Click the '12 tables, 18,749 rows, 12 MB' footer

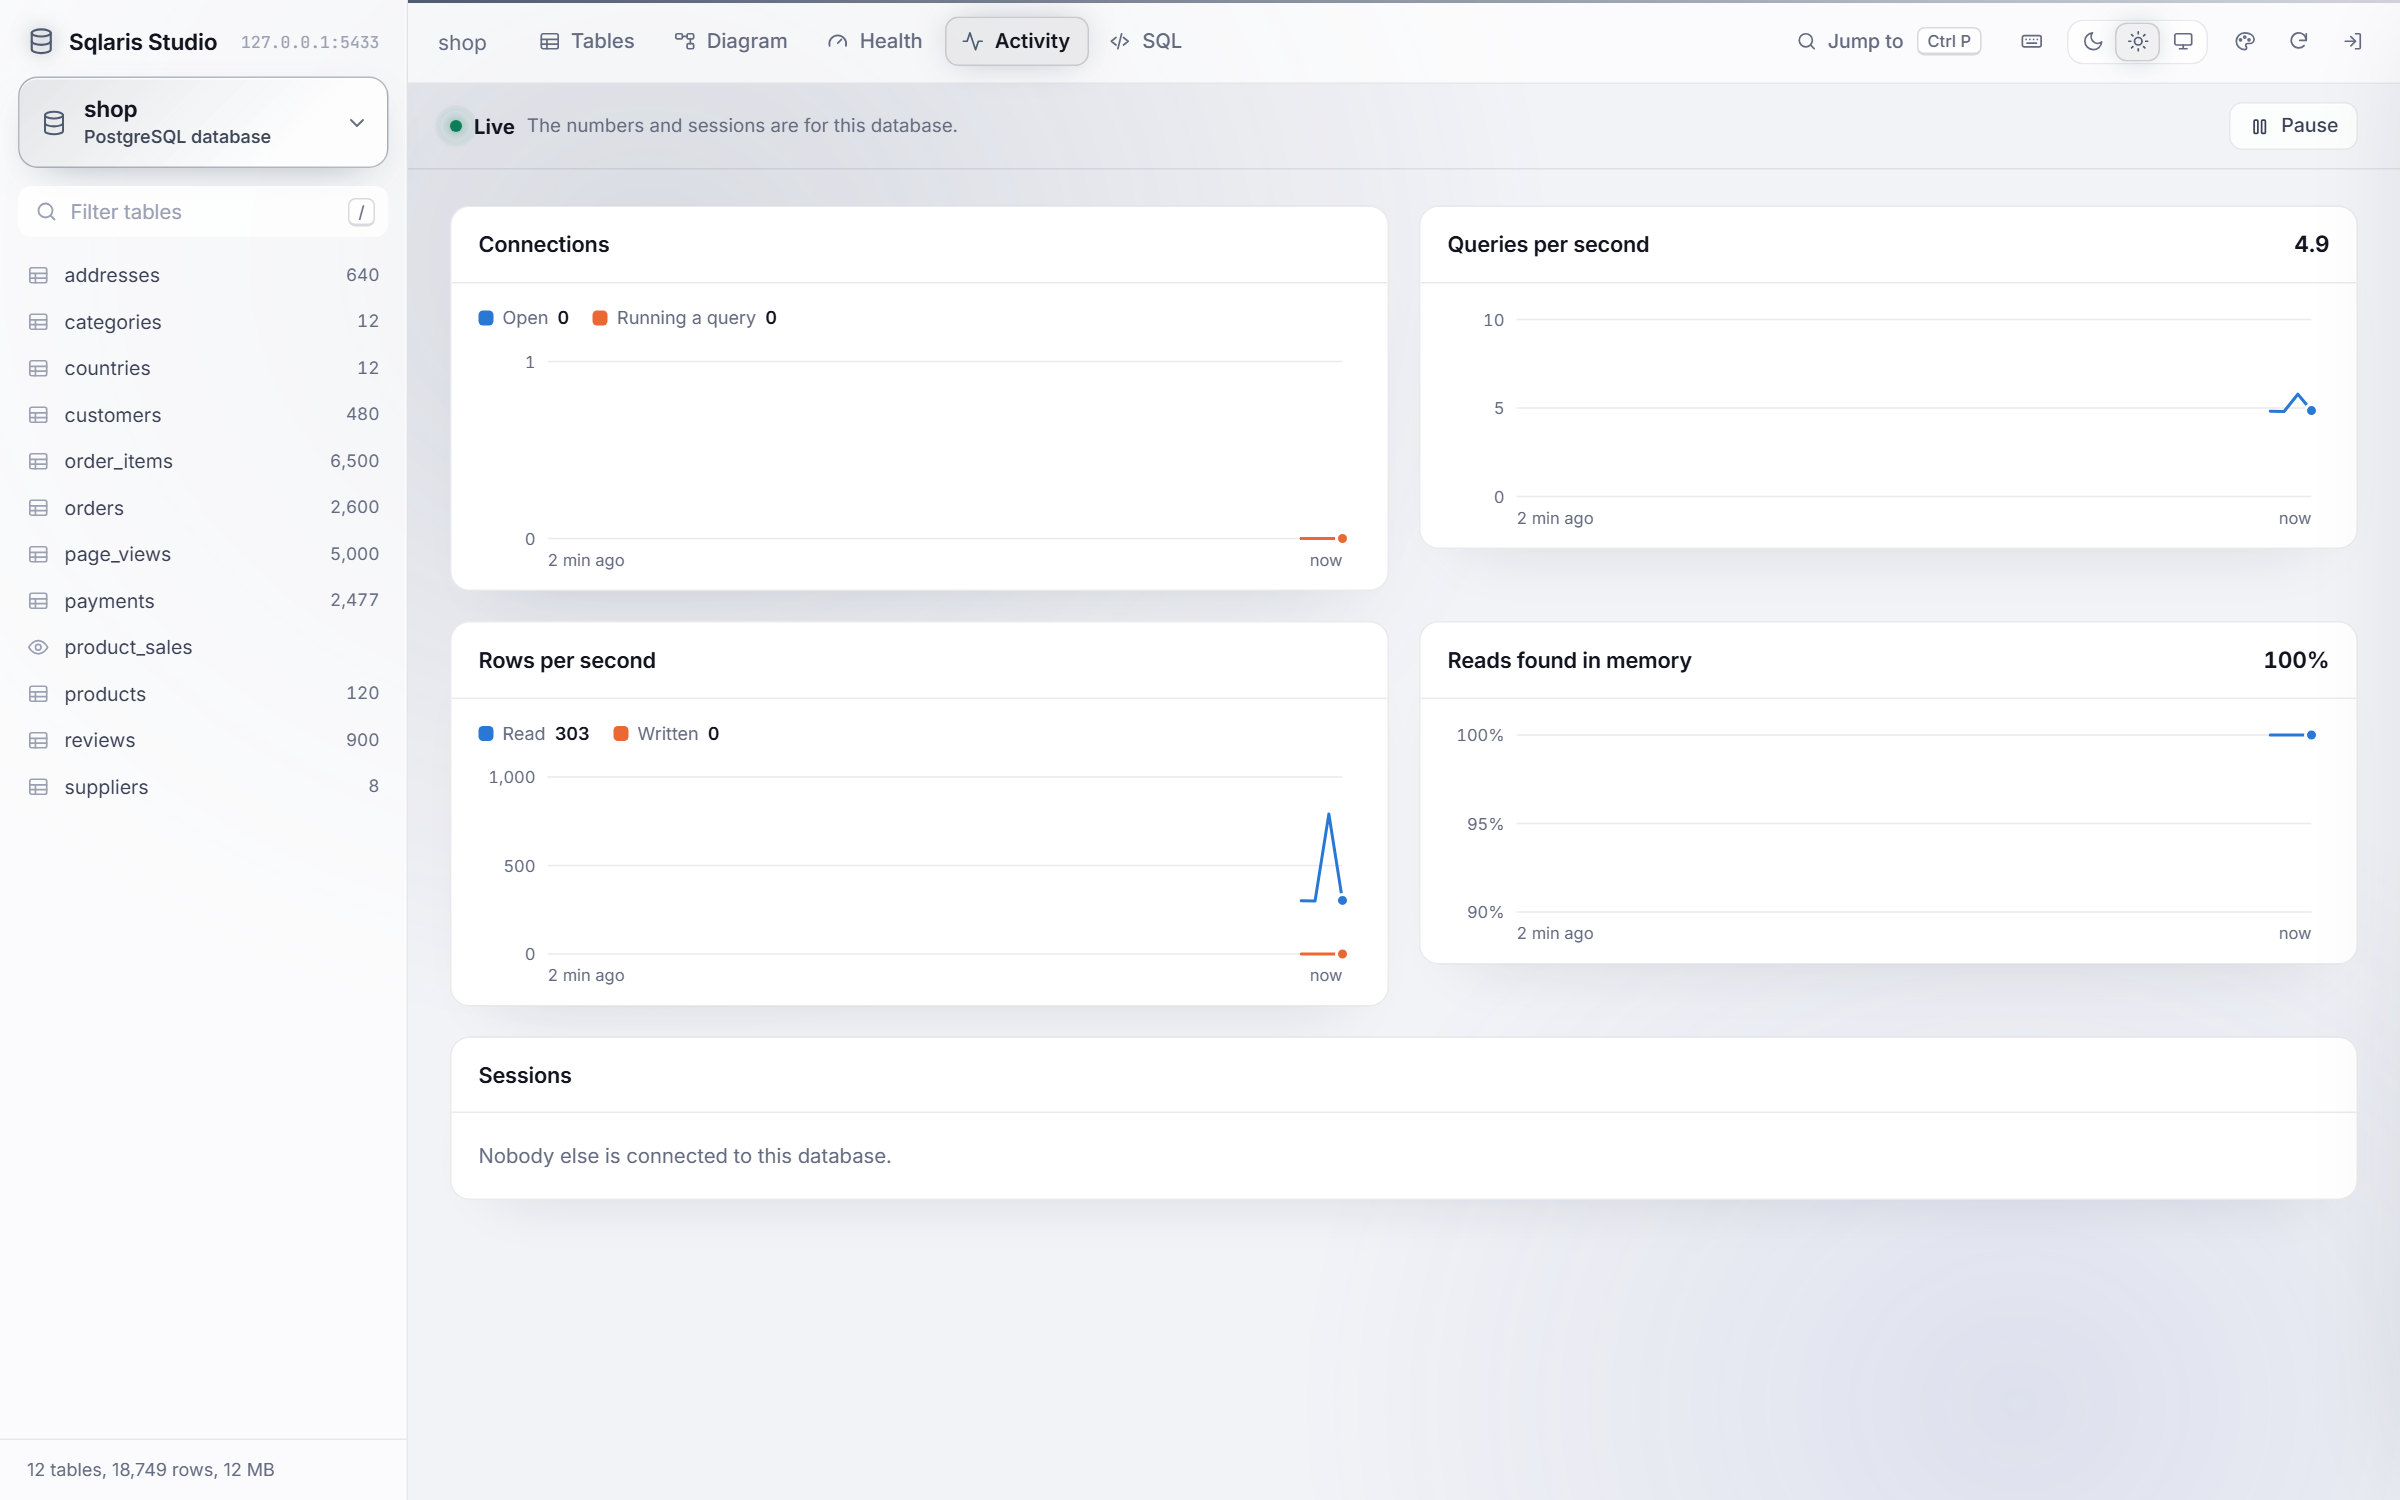click(151, 1469)
